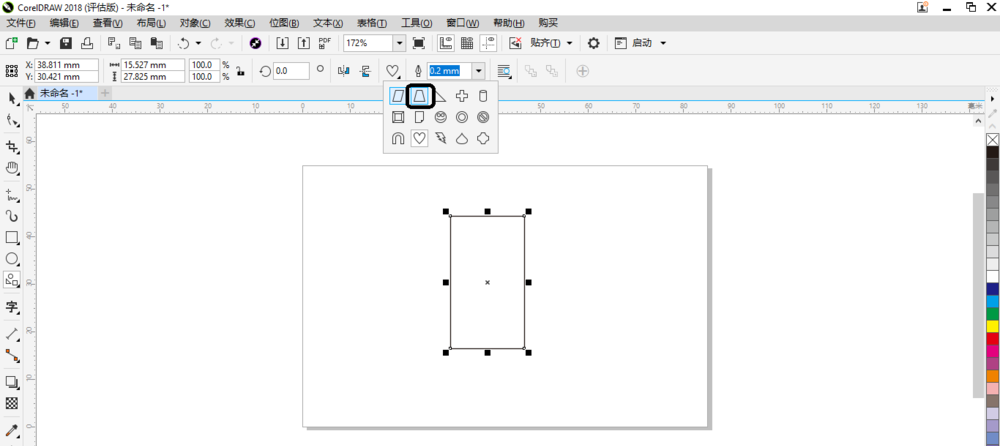This screenshot has height=446, width=1000.
Task: Choose the Connector tool
Action: coord(11,355)
